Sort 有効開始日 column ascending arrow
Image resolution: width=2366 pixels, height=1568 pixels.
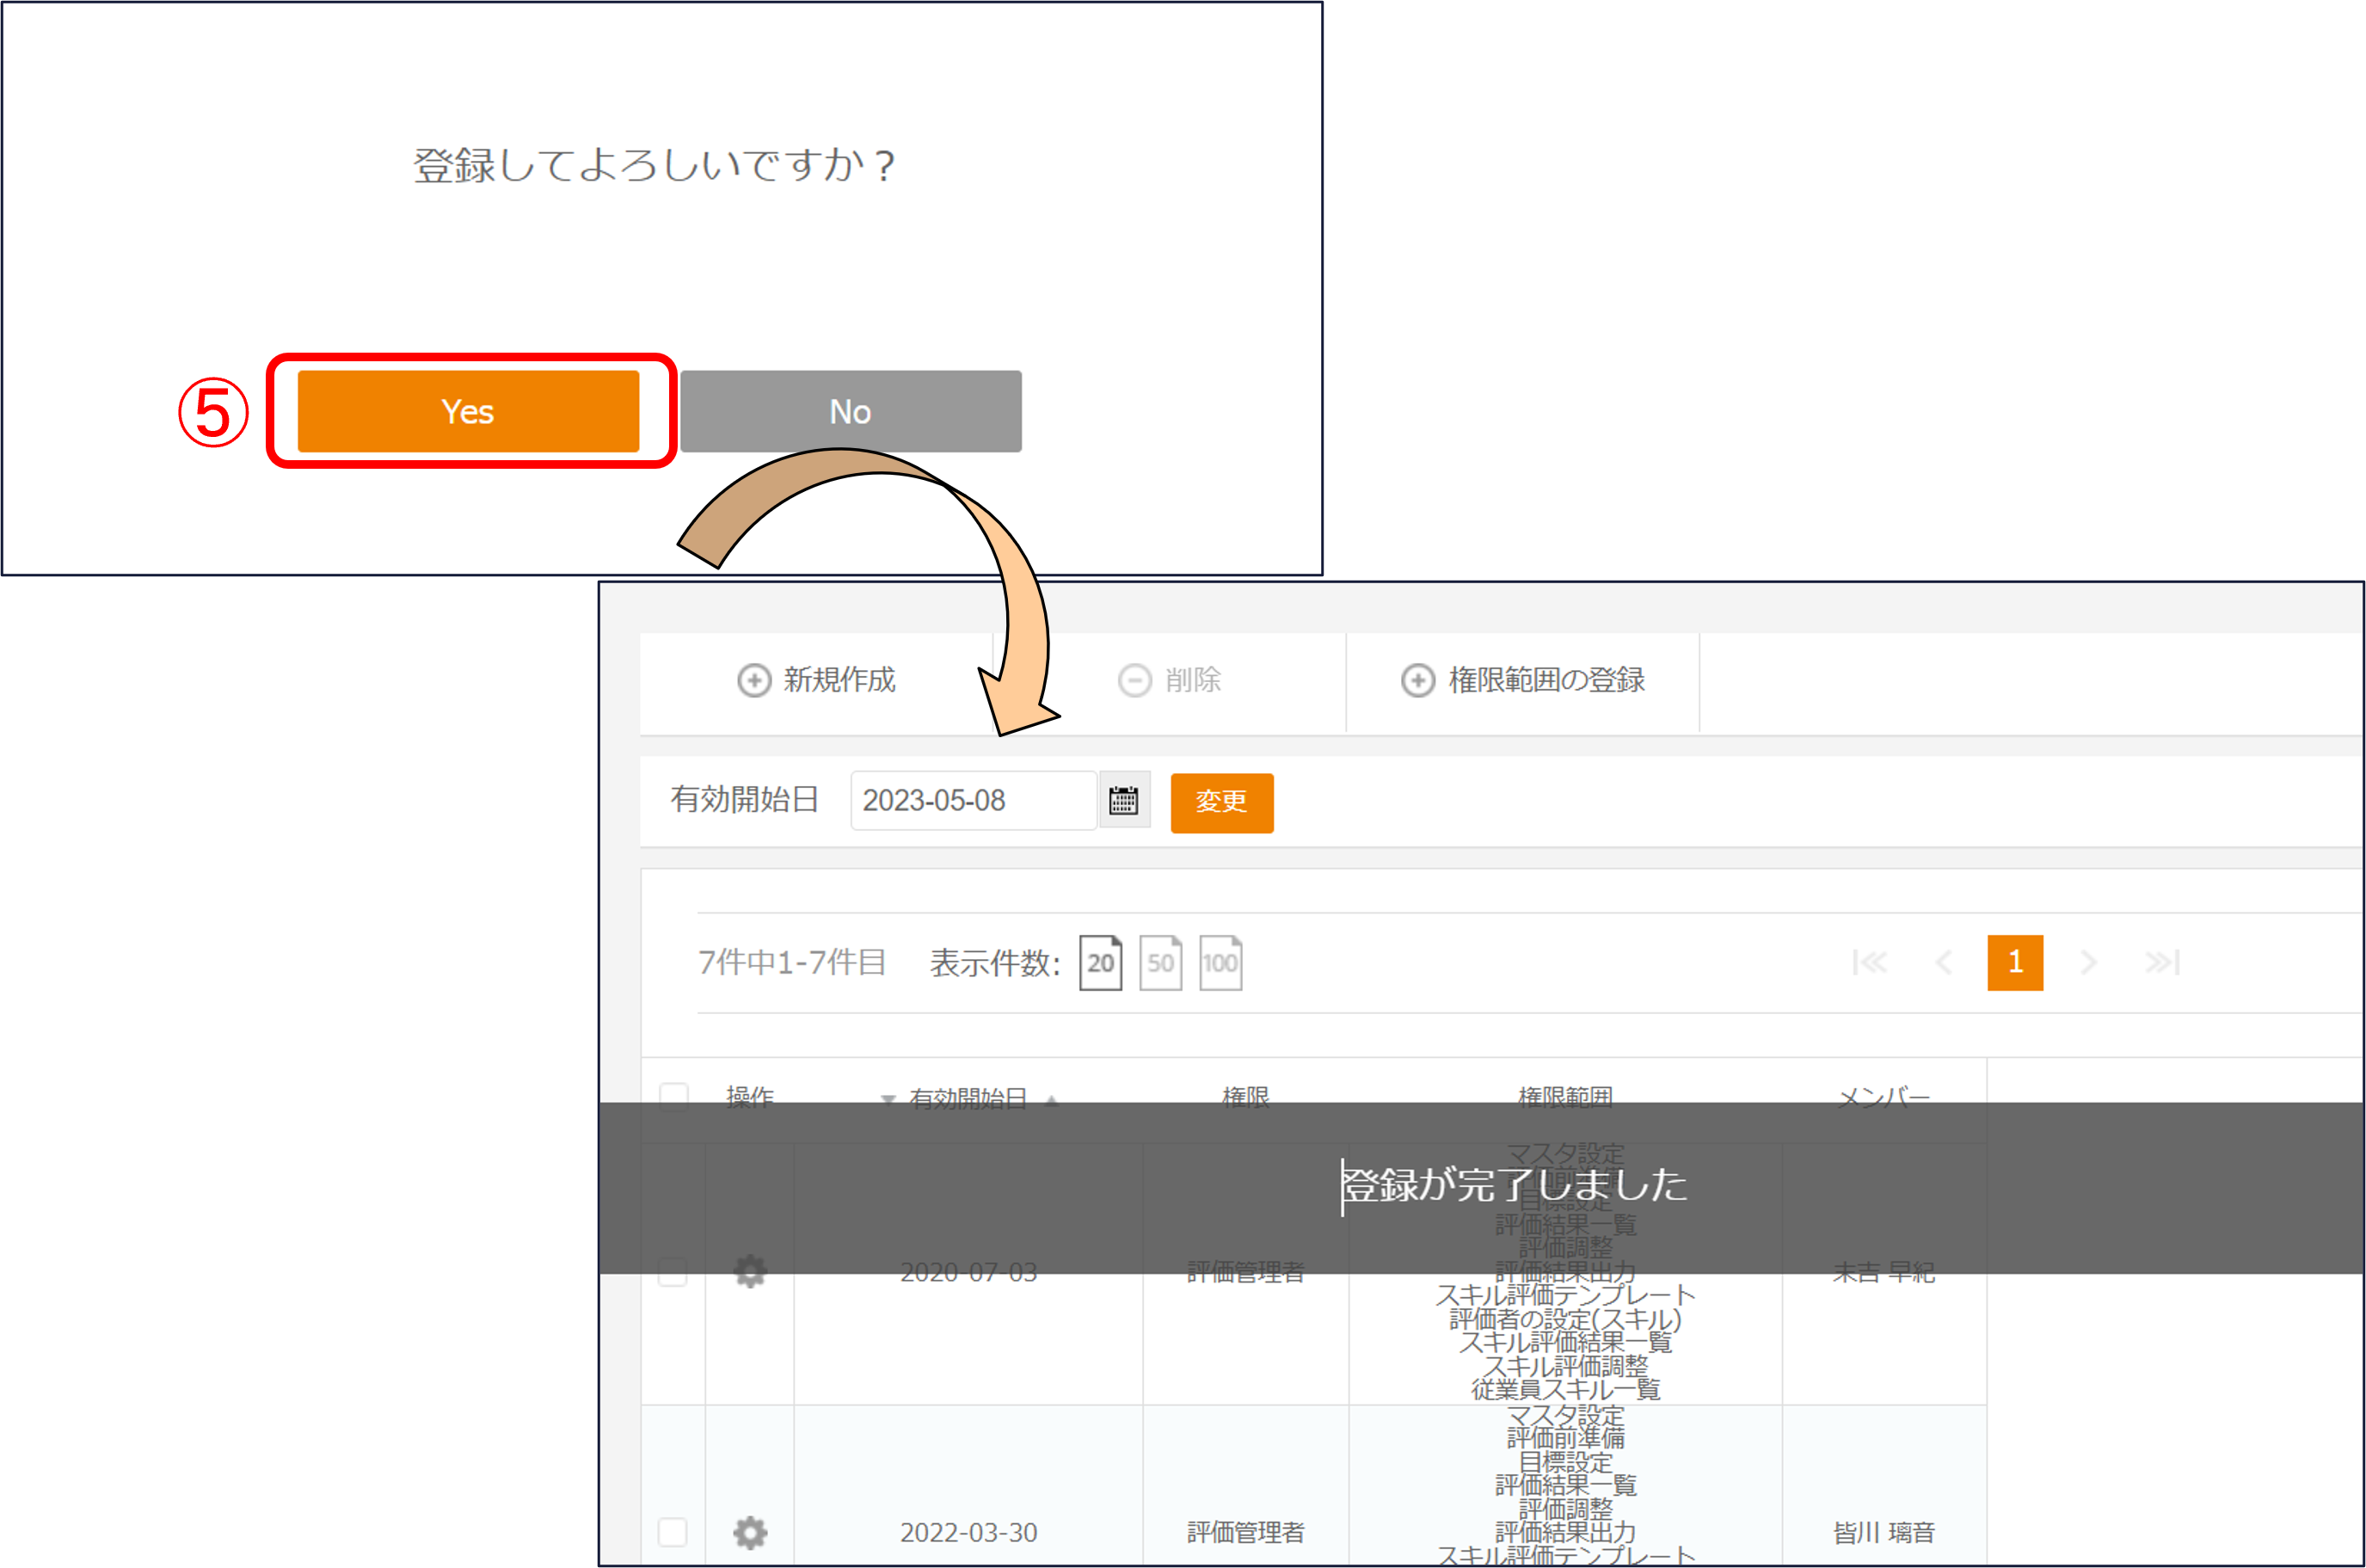pos(1051,1100)
